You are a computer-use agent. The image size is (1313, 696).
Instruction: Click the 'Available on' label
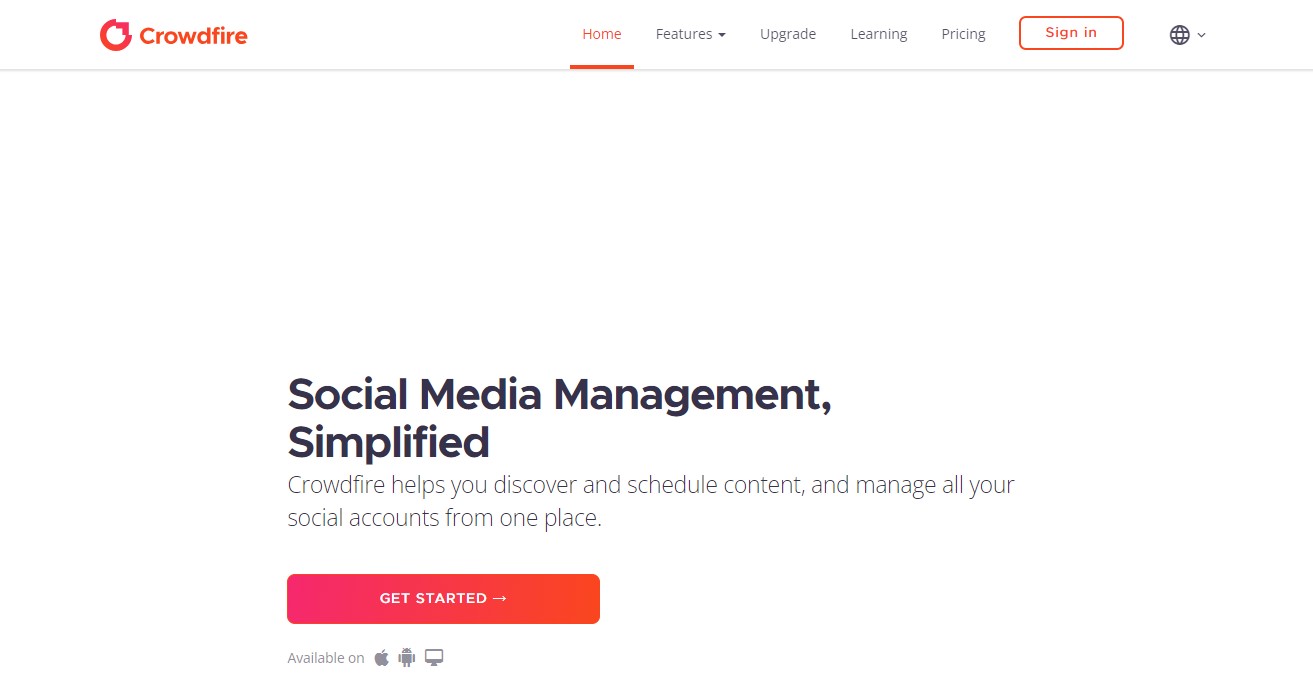pyautogui.click(x=326, y=658)
